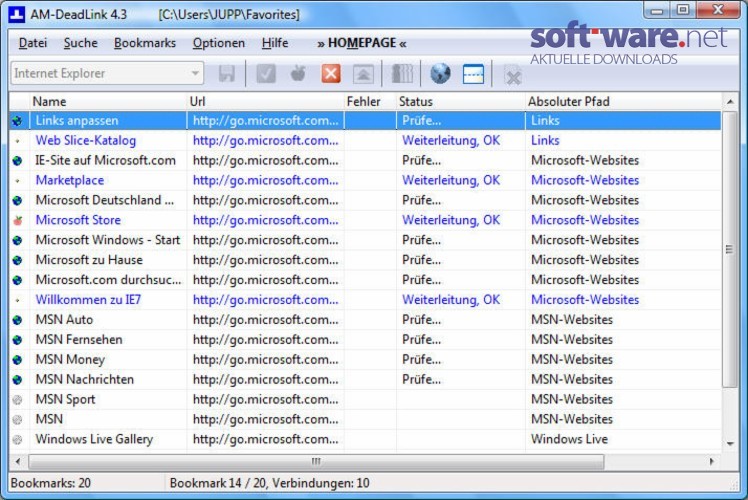
Task: Click globe icon beside MSN Money
Action: click(18, 360)
